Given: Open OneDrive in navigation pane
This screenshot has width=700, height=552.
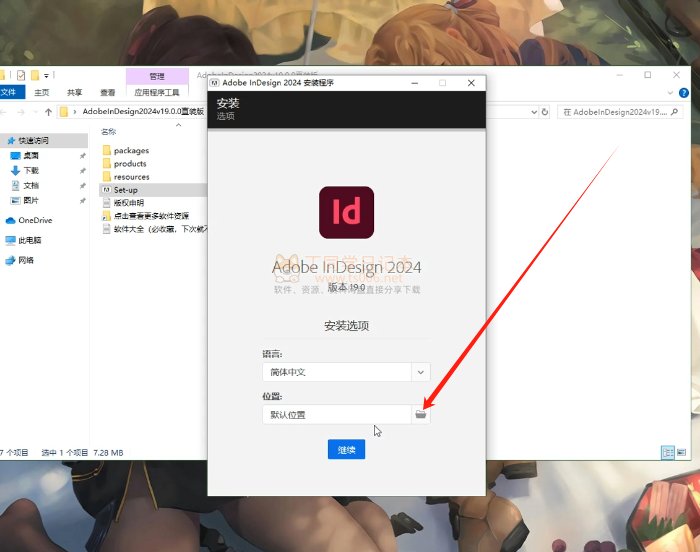Looking at the screenshot, I should click(x=29, y=220).
